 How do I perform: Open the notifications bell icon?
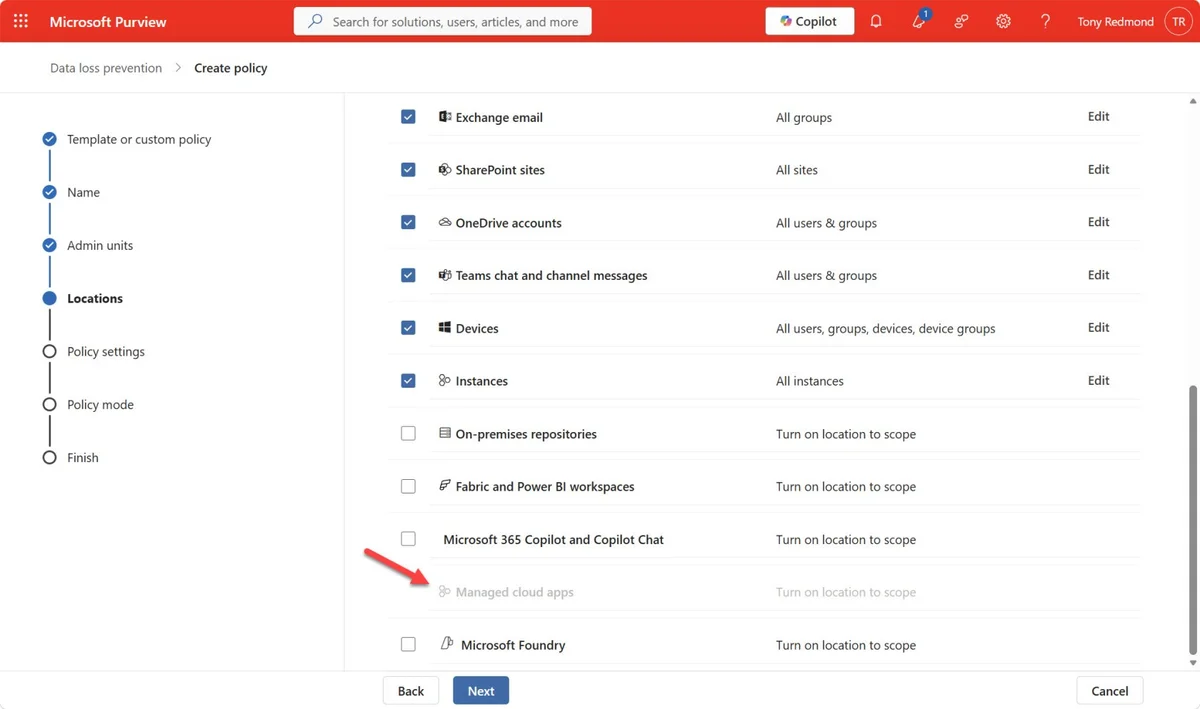876,21
